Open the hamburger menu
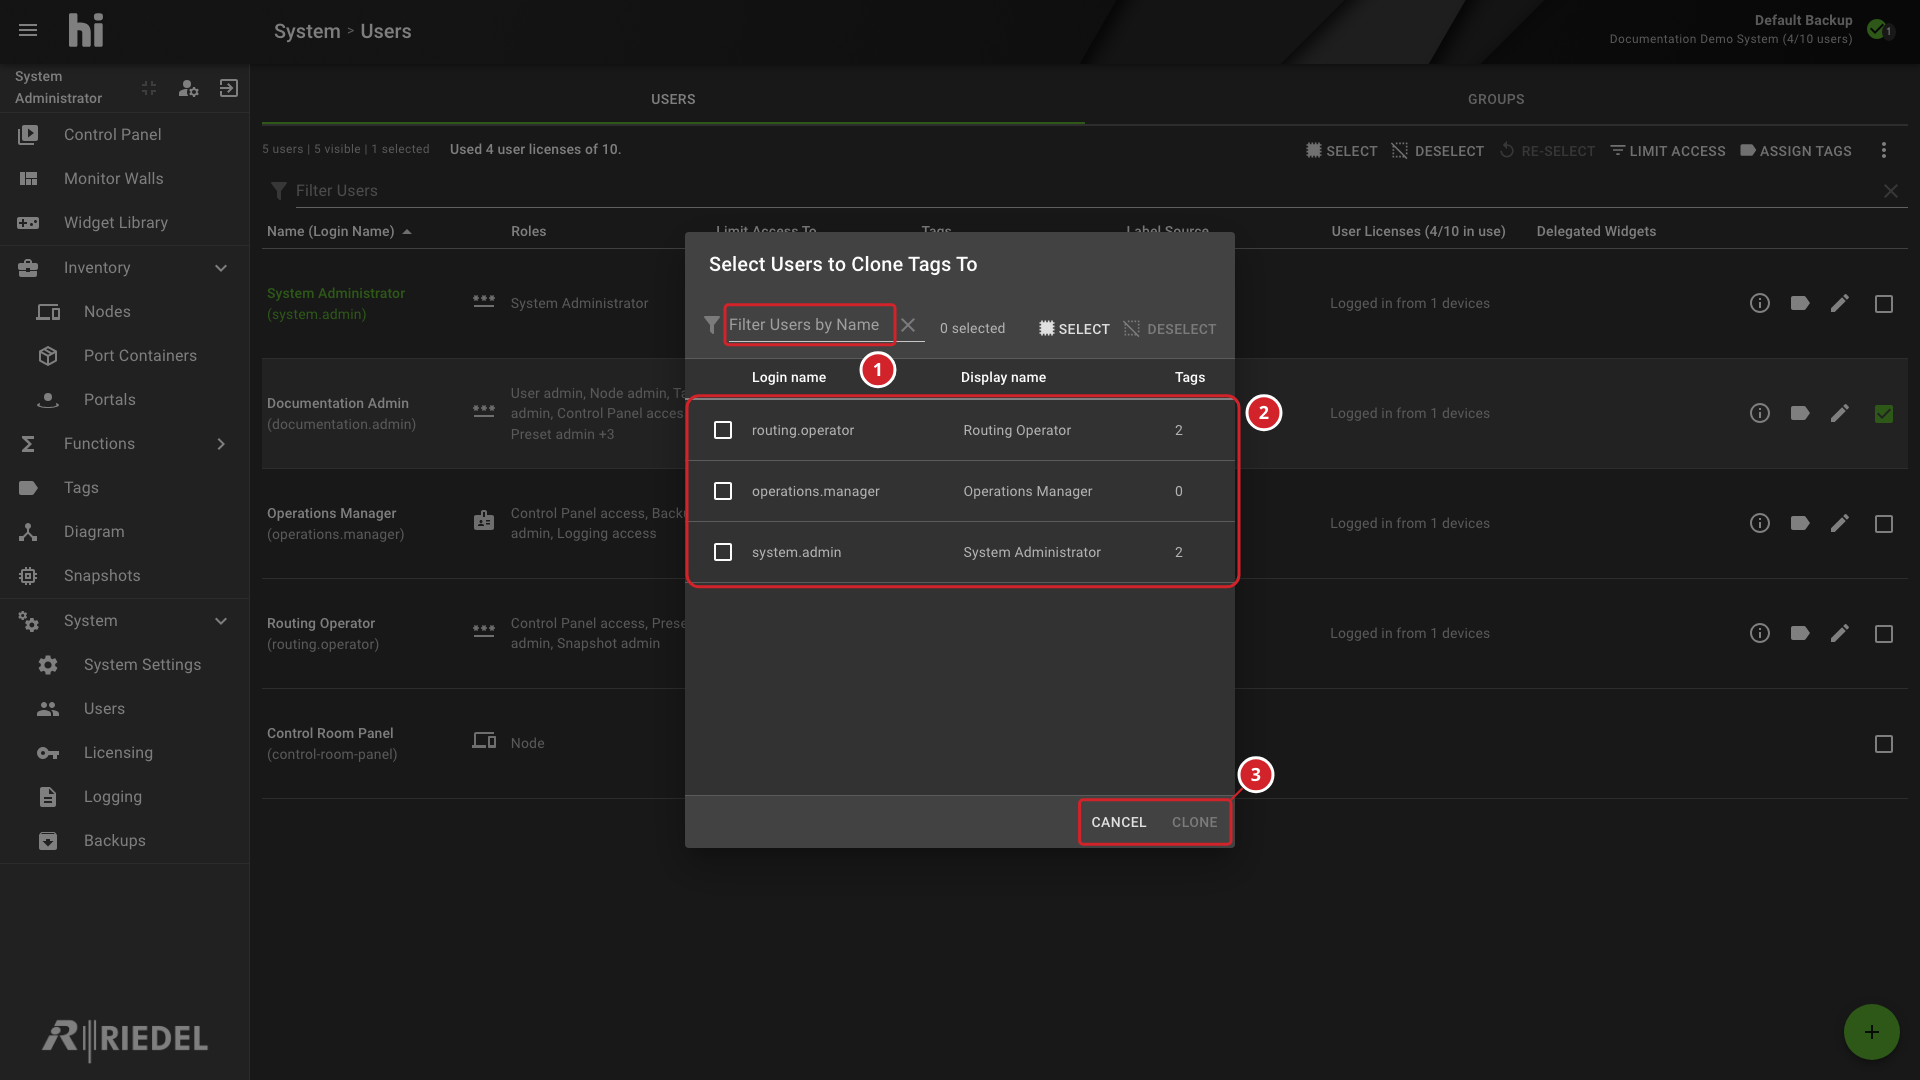Viewport: 1920px width, 1080px height. pos(28,30)
